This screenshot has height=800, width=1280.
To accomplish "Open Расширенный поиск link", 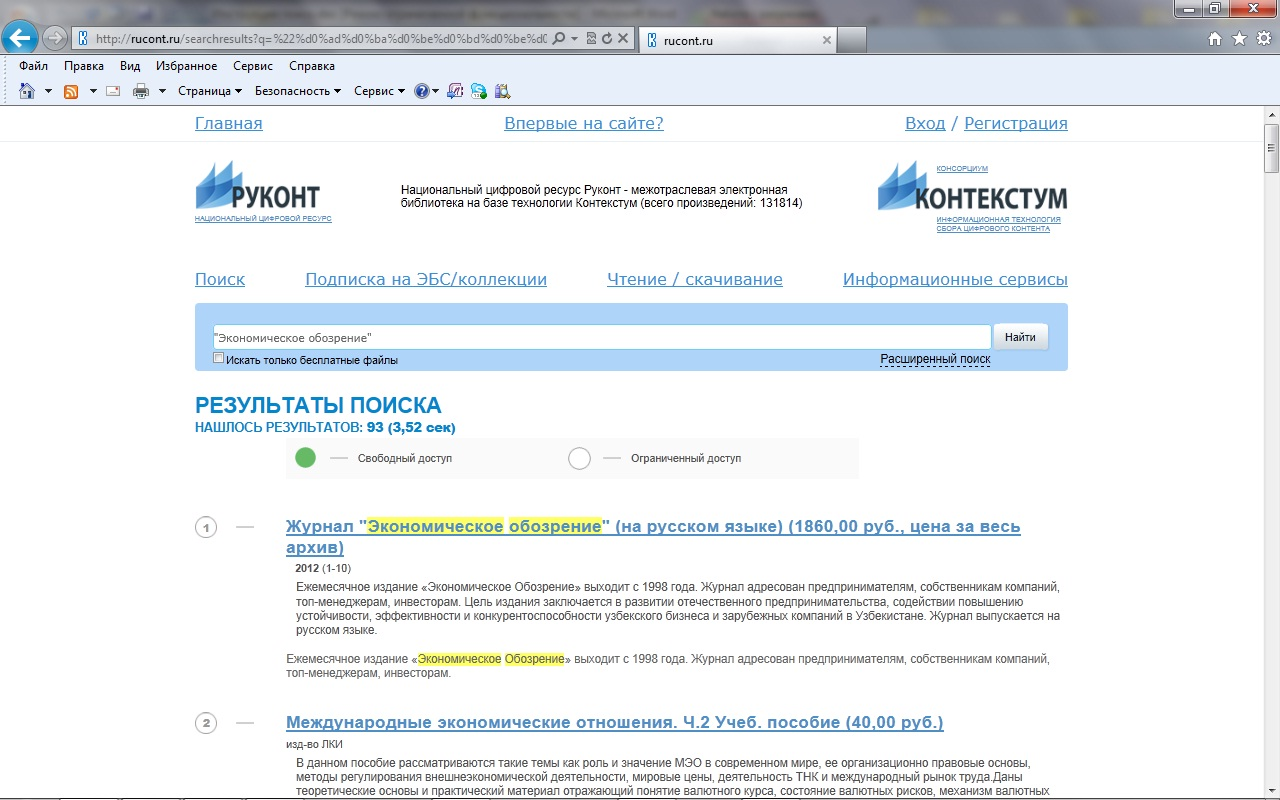I will click(x=935, y=359).
